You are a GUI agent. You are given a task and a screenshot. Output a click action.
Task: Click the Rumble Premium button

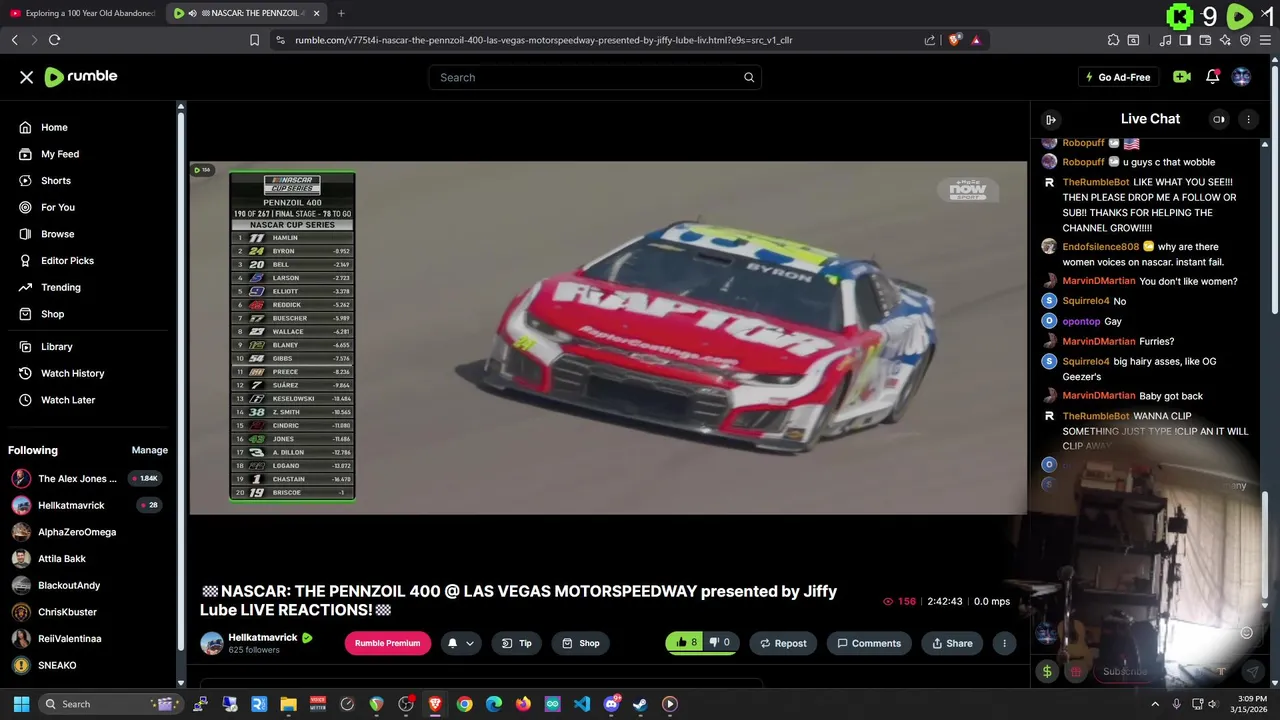coord(387,643)
